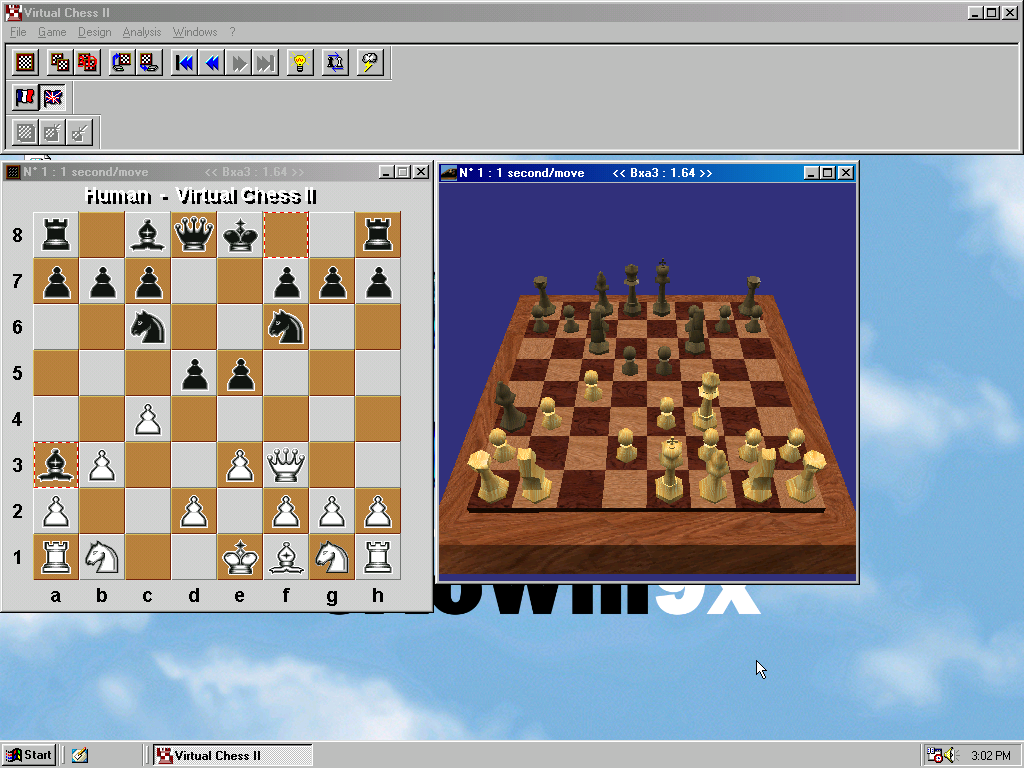Screen dimensions: 1024x768
Task: Minimize the 2D chessboard window
Action: coord(386,172)
